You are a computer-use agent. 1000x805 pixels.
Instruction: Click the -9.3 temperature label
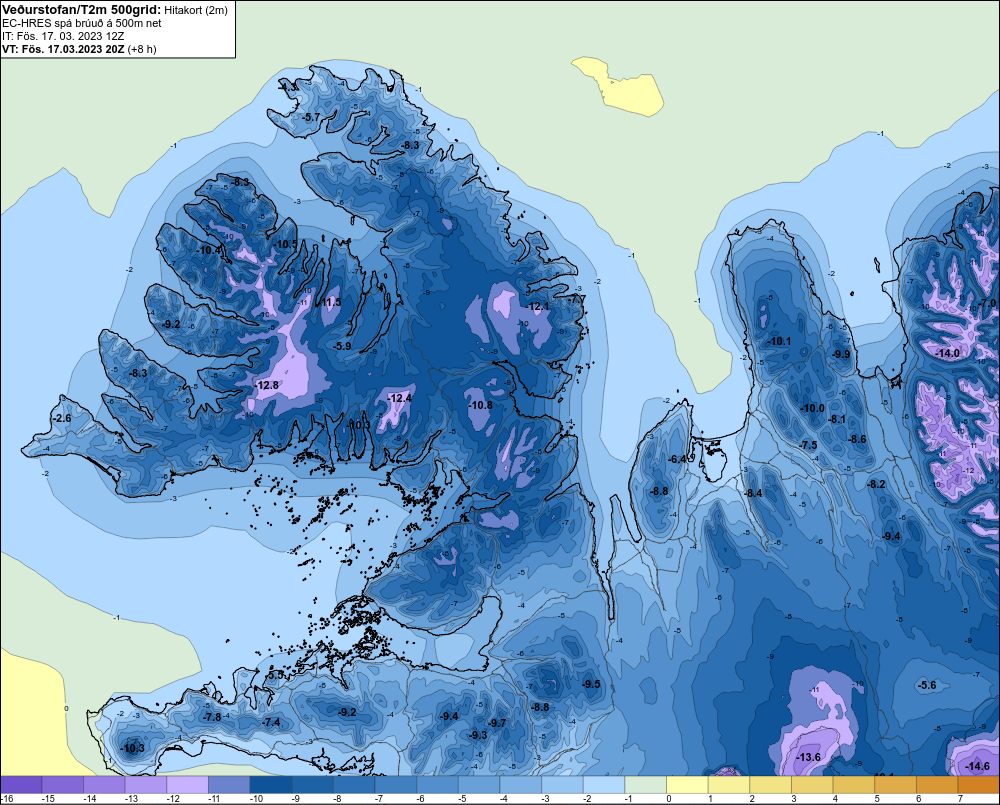click(478, 735)
